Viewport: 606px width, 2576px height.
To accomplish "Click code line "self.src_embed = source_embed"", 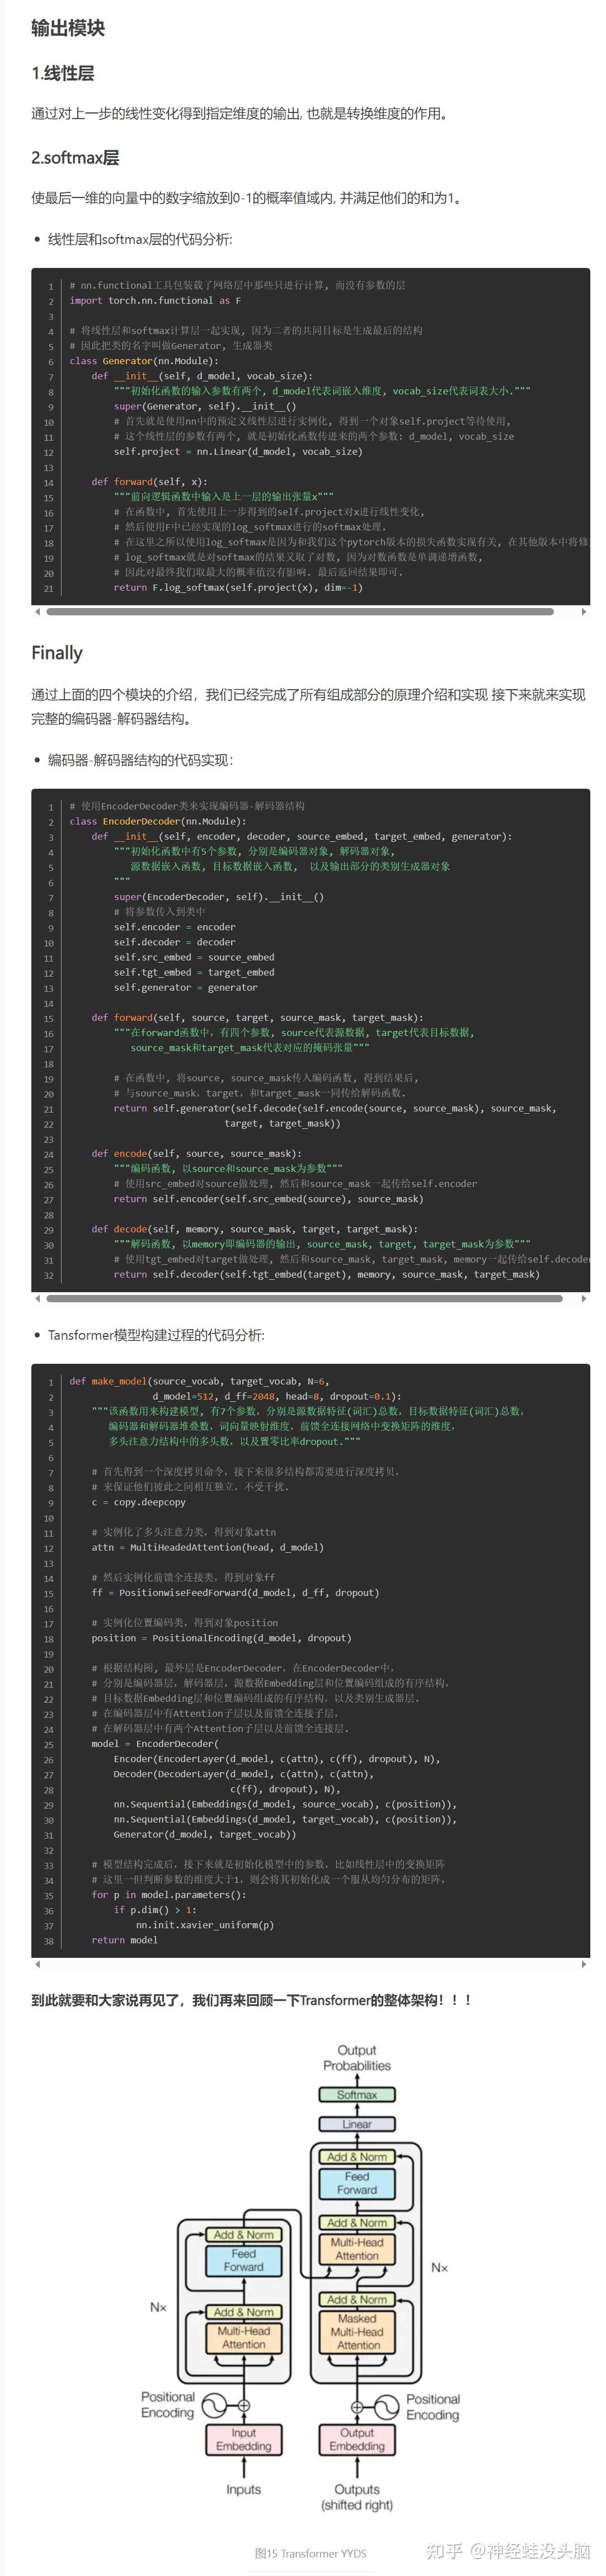I will click(194, 957).
